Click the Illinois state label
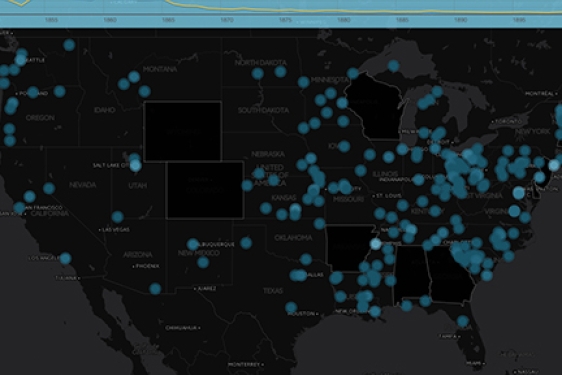 click(385, 174)
